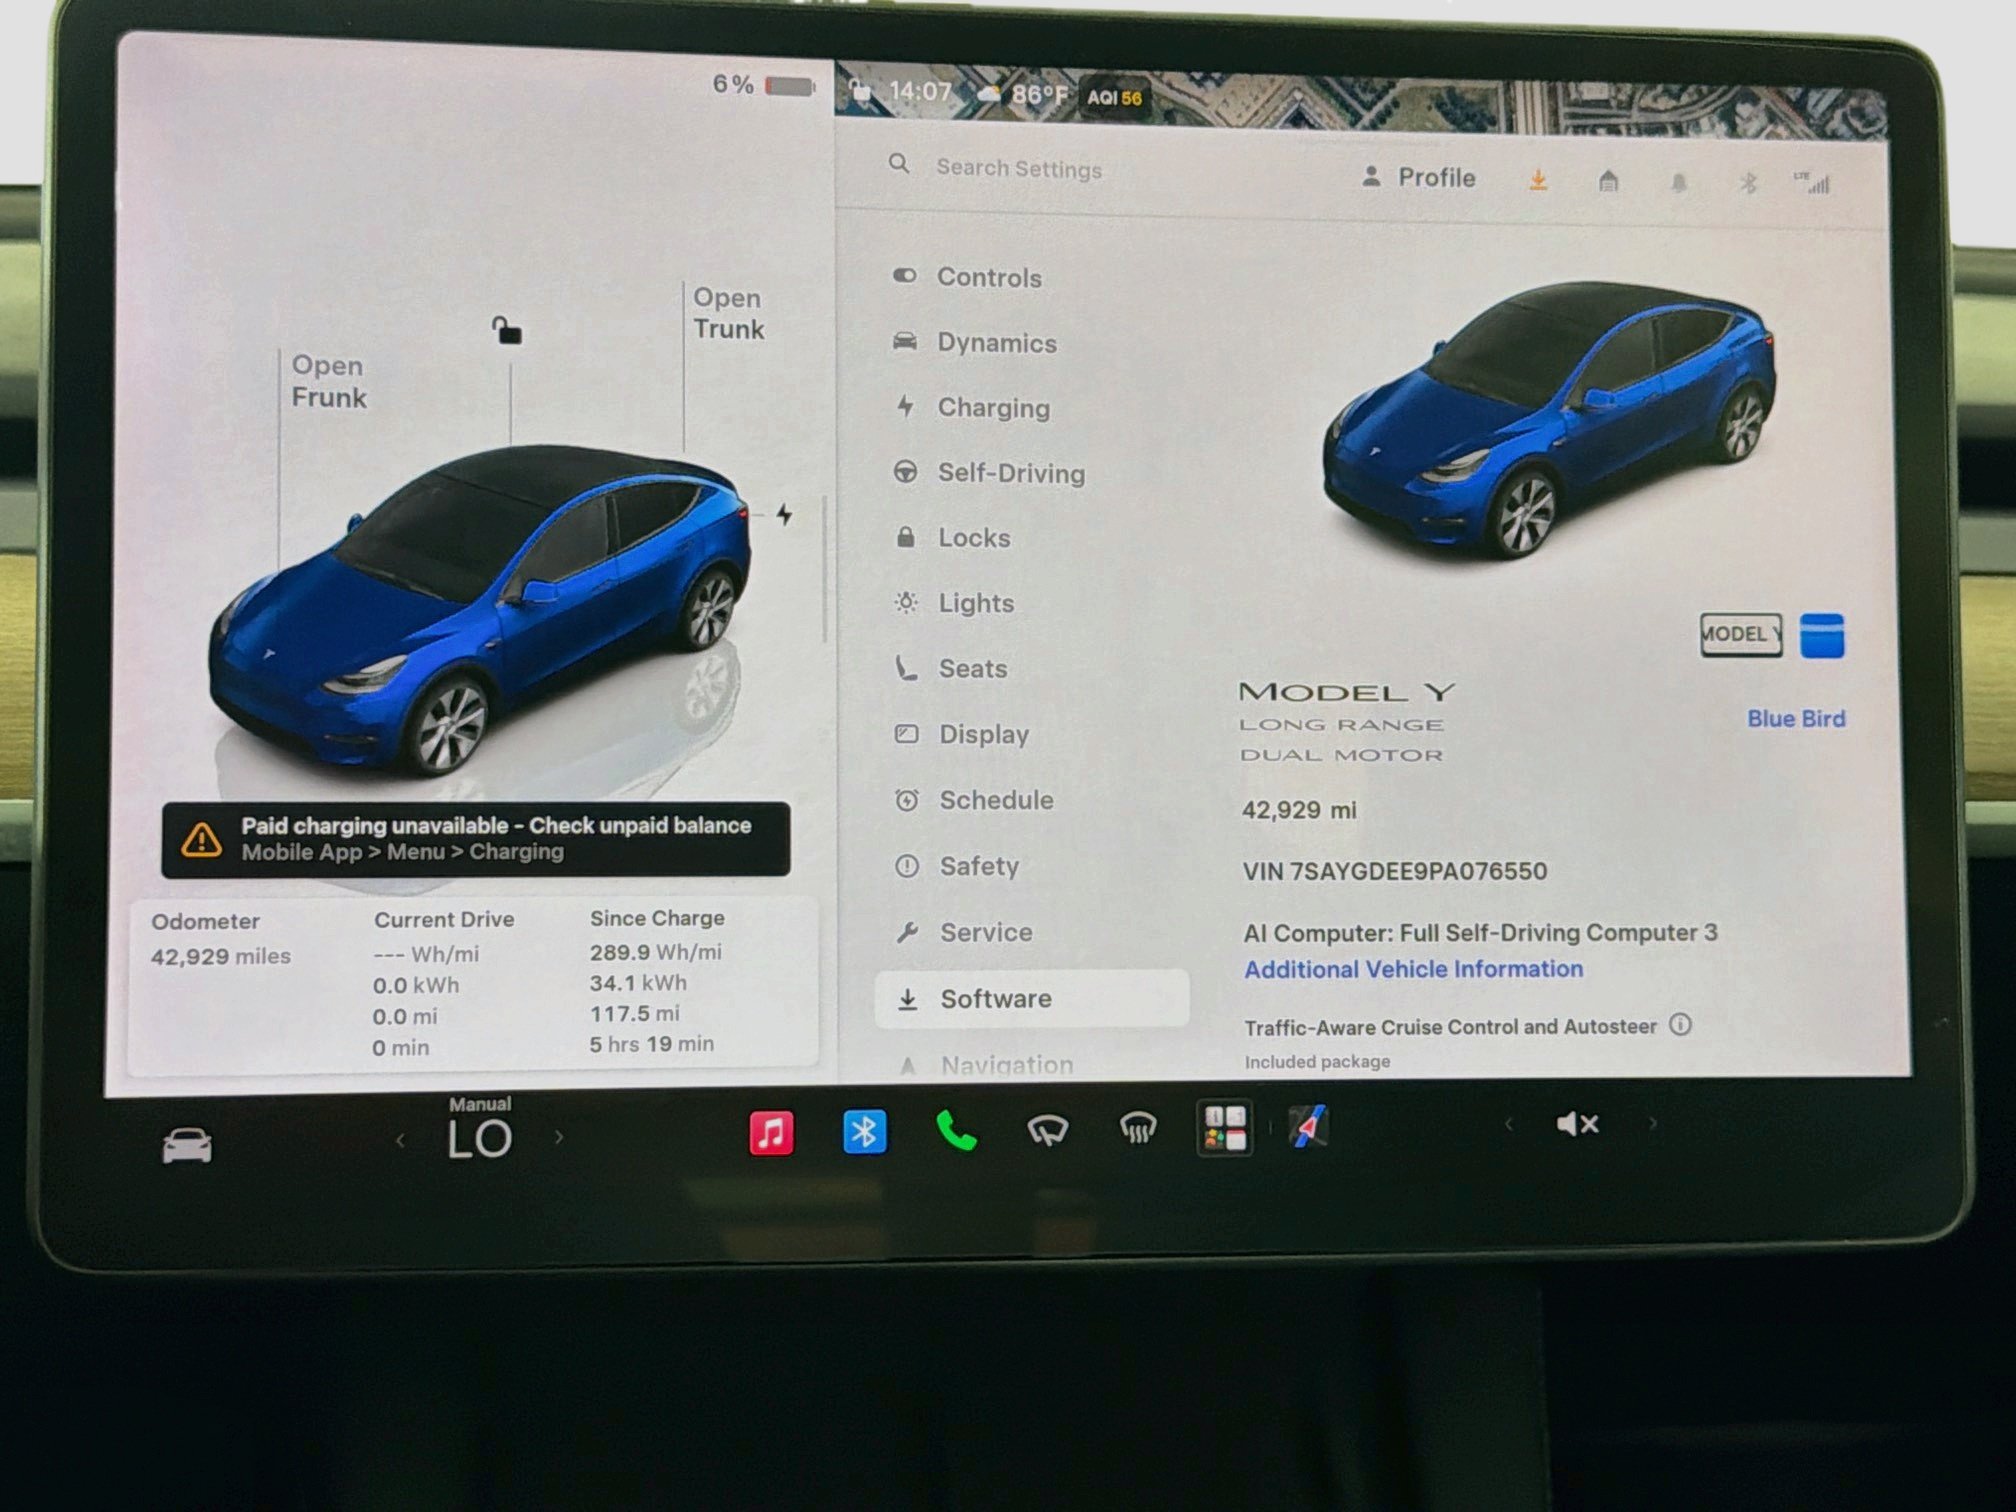Image resolution: width=2016 pixels, height=1512 pixels.
Task: Tap the Blue Bird vehicle name
Action: [x=1796, y=718]
